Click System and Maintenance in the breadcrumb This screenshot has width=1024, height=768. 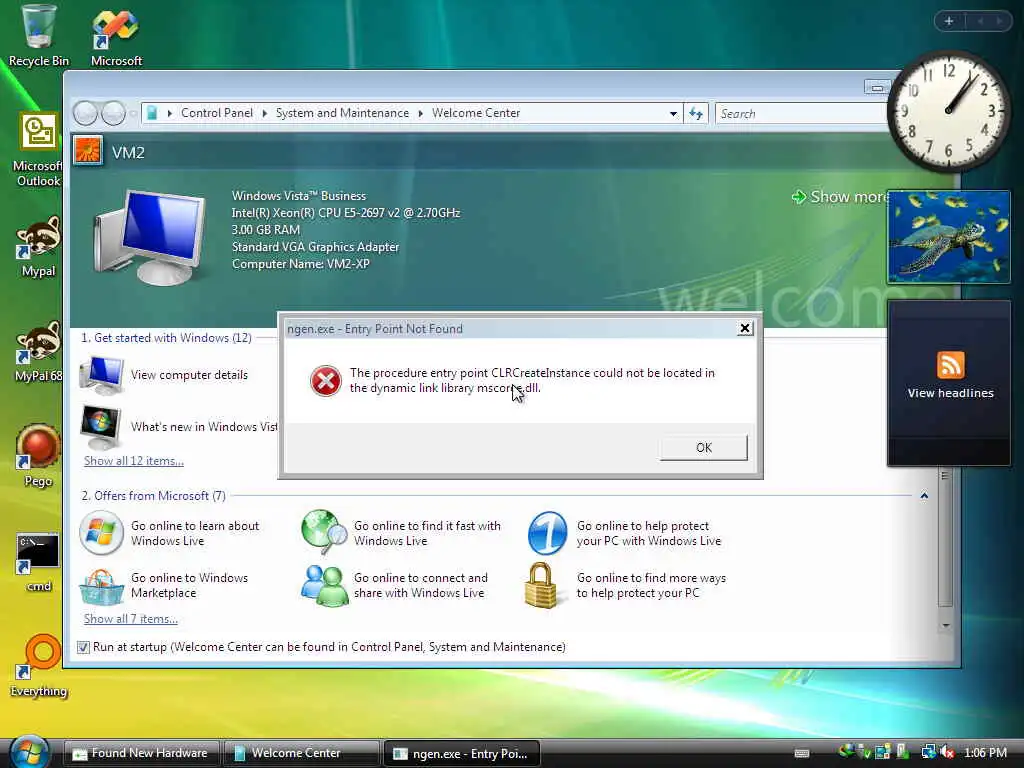coord(342,113)
